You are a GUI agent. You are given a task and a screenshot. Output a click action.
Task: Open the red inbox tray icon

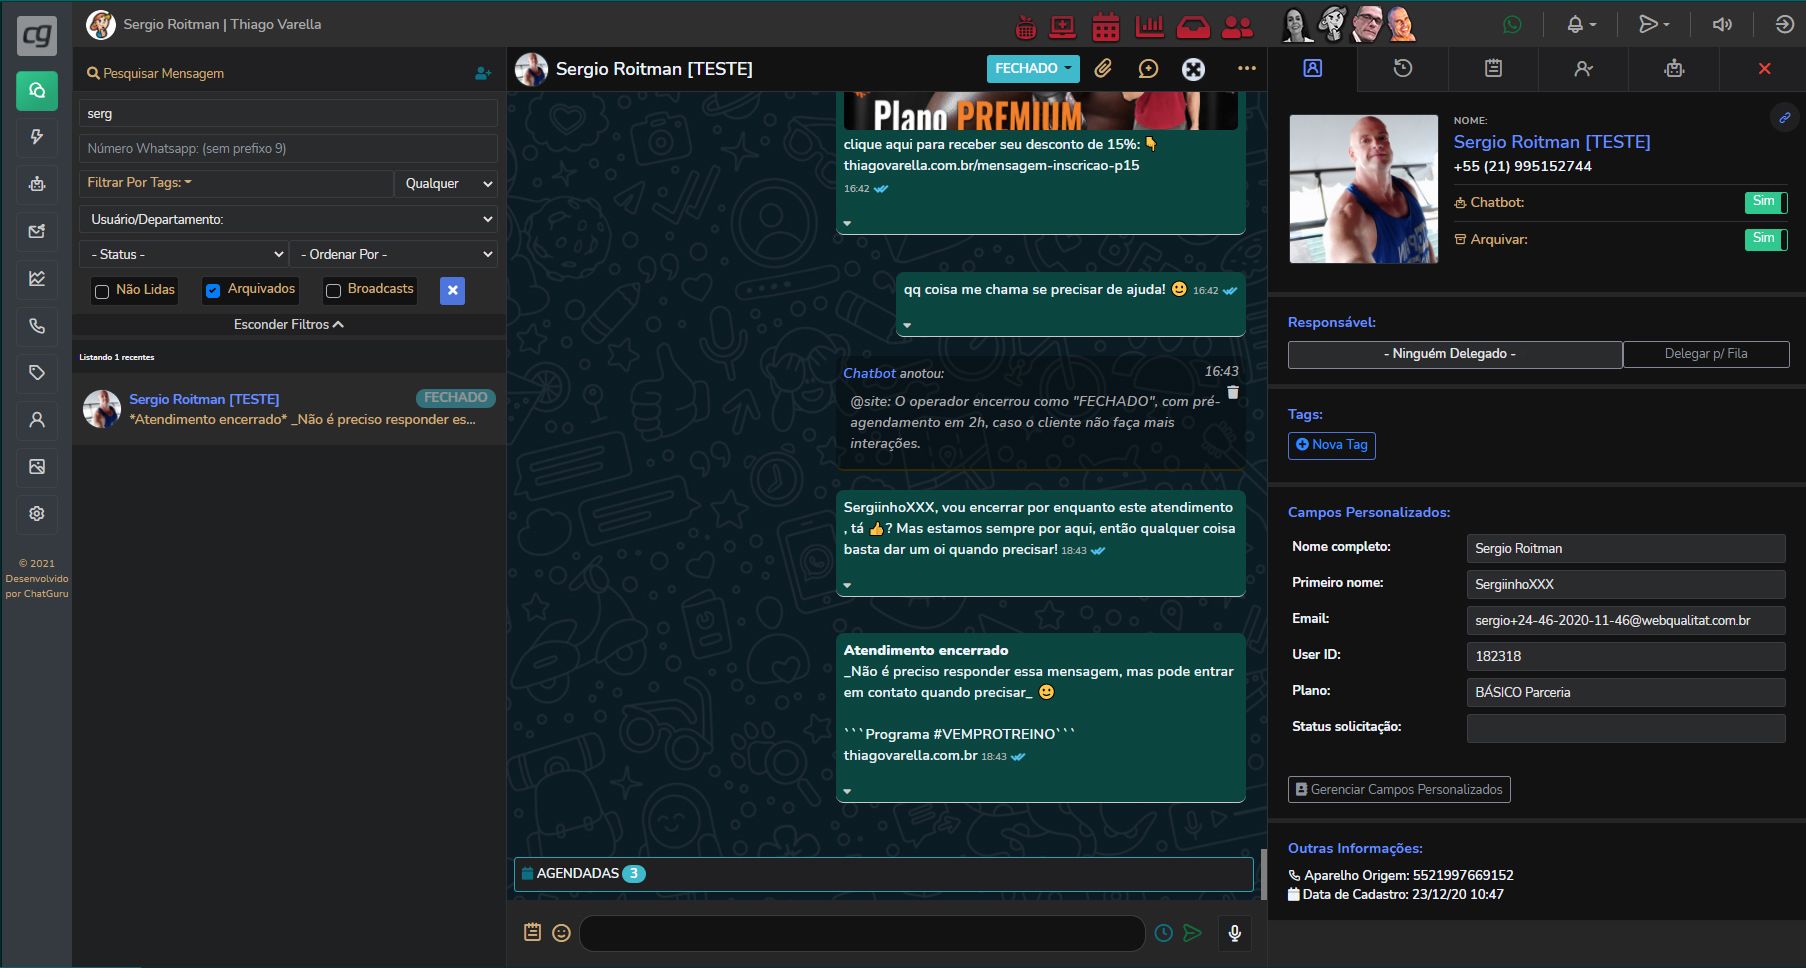click(1193, 27)
